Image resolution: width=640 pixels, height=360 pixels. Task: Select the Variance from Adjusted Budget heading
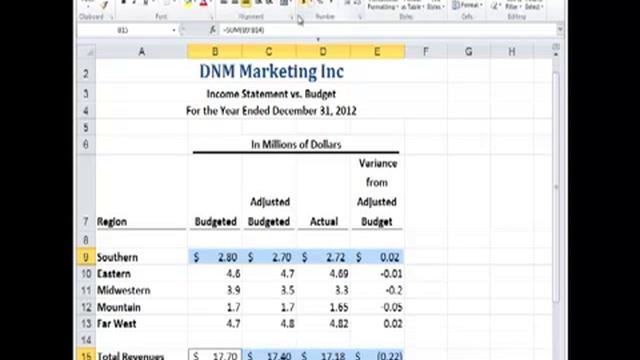tap(377, 192)
